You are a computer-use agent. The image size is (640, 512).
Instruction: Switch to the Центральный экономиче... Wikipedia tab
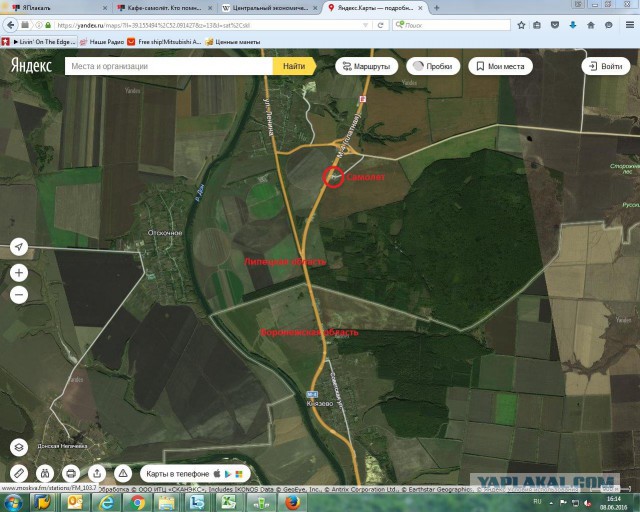[x=269, y=8]
